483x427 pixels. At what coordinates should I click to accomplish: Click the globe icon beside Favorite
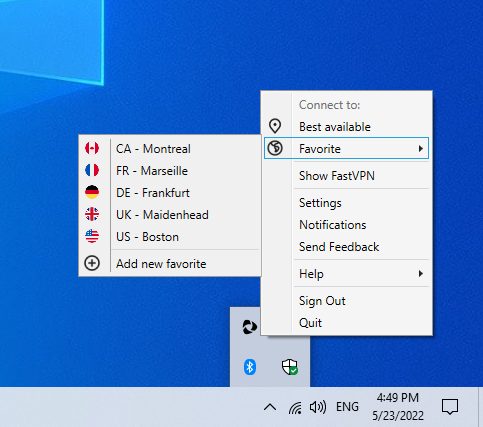pyautogui.click(x=275, y=148)
